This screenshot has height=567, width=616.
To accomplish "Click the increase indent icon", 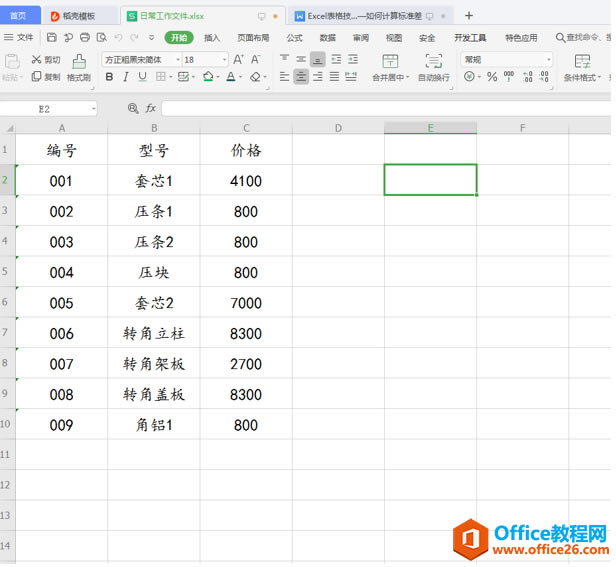I will coord(353,59).
